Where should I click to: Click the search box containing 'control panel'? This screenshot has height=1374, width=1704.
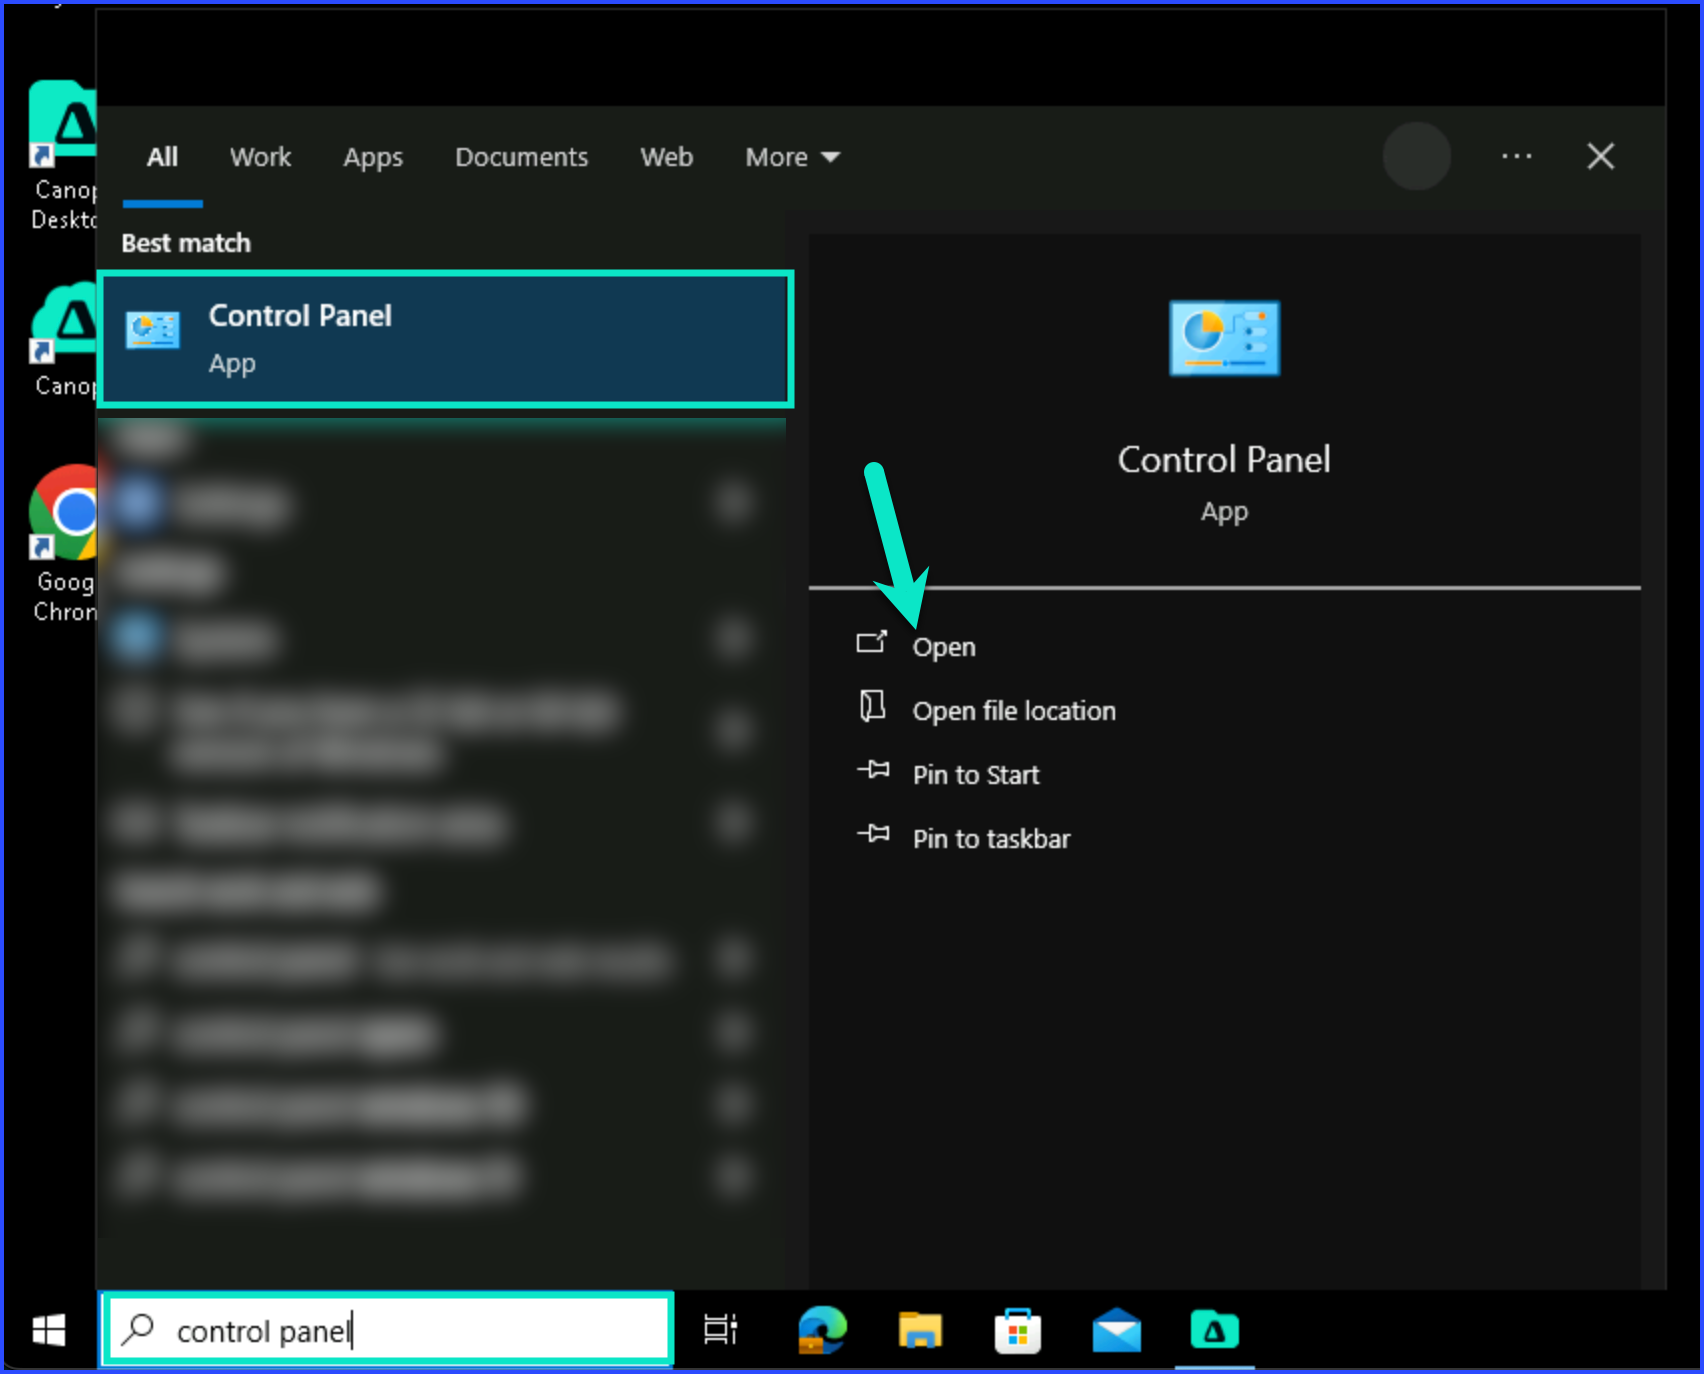tap(388, 1329)
